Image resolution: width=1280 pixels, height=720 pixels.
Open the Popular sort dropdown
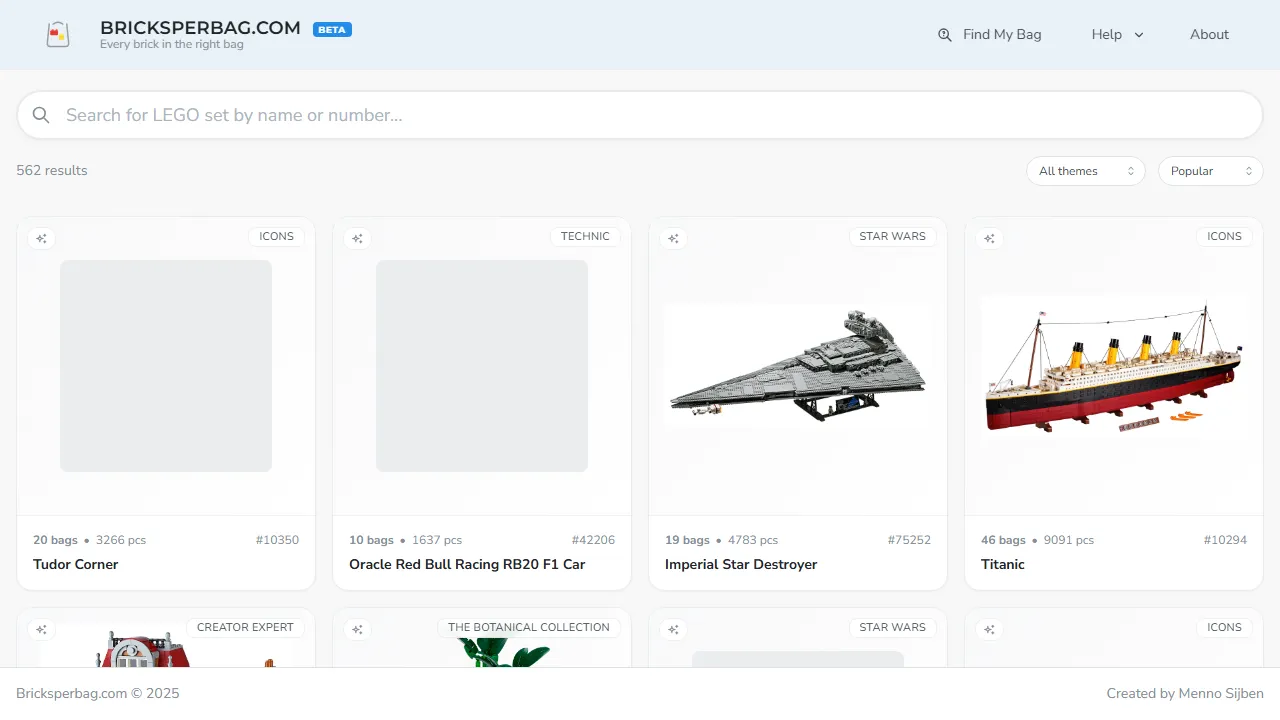click(1210, 171)
